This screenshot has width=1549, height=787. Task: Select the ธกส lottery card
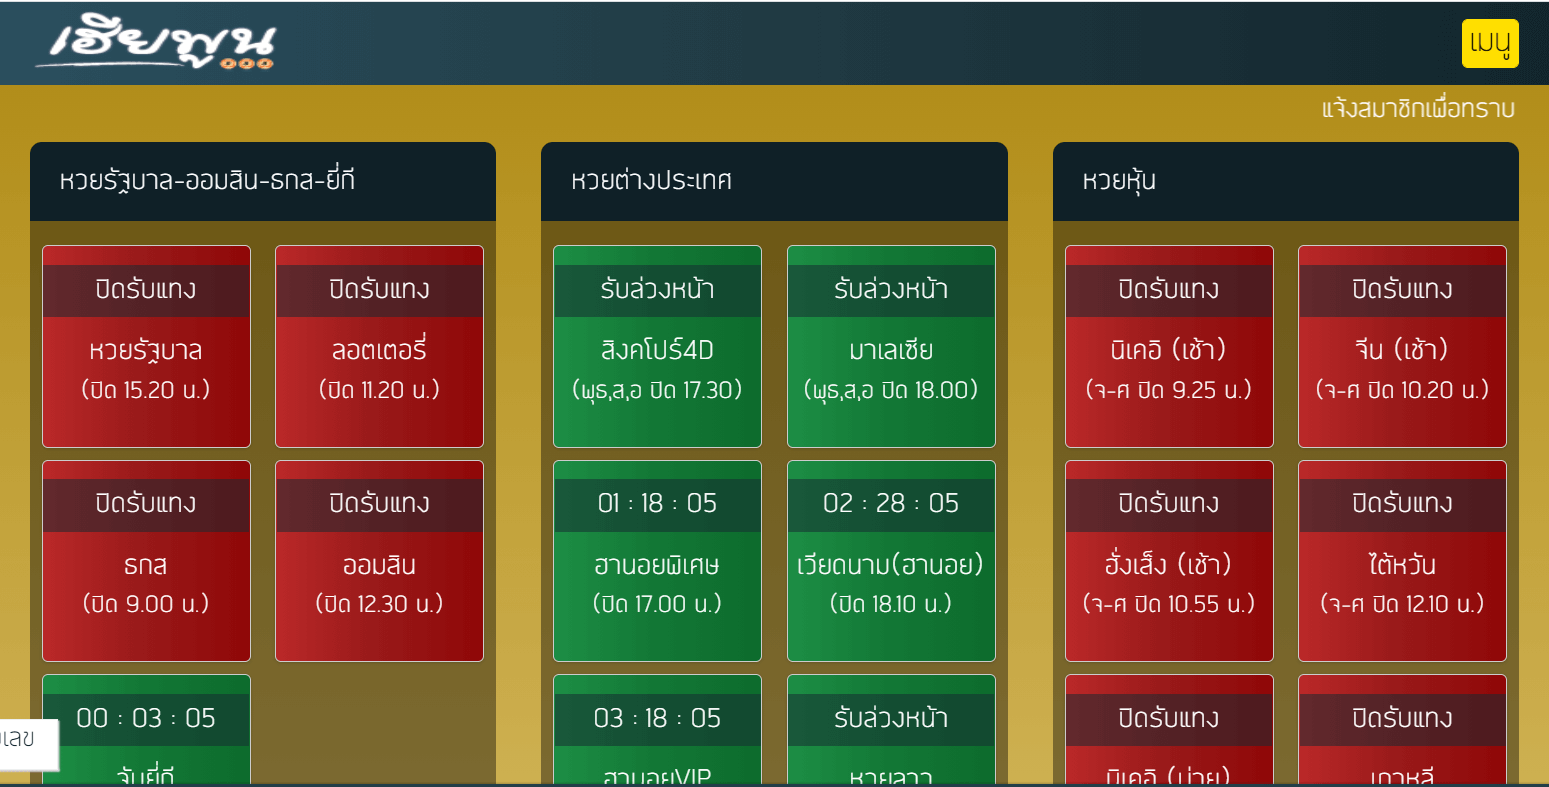click(146, 561)
